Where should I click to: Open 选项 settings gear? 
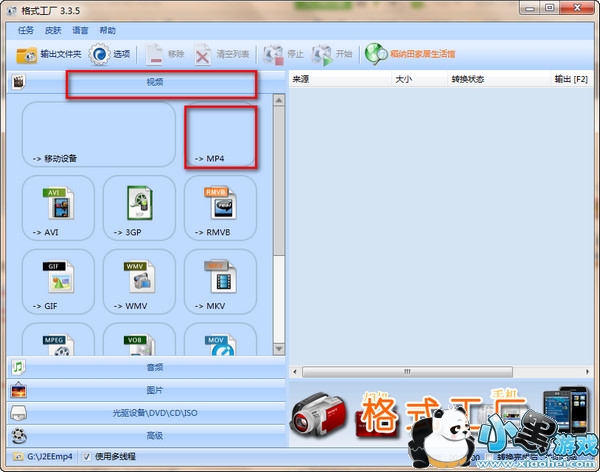click(x=109, y=54)
